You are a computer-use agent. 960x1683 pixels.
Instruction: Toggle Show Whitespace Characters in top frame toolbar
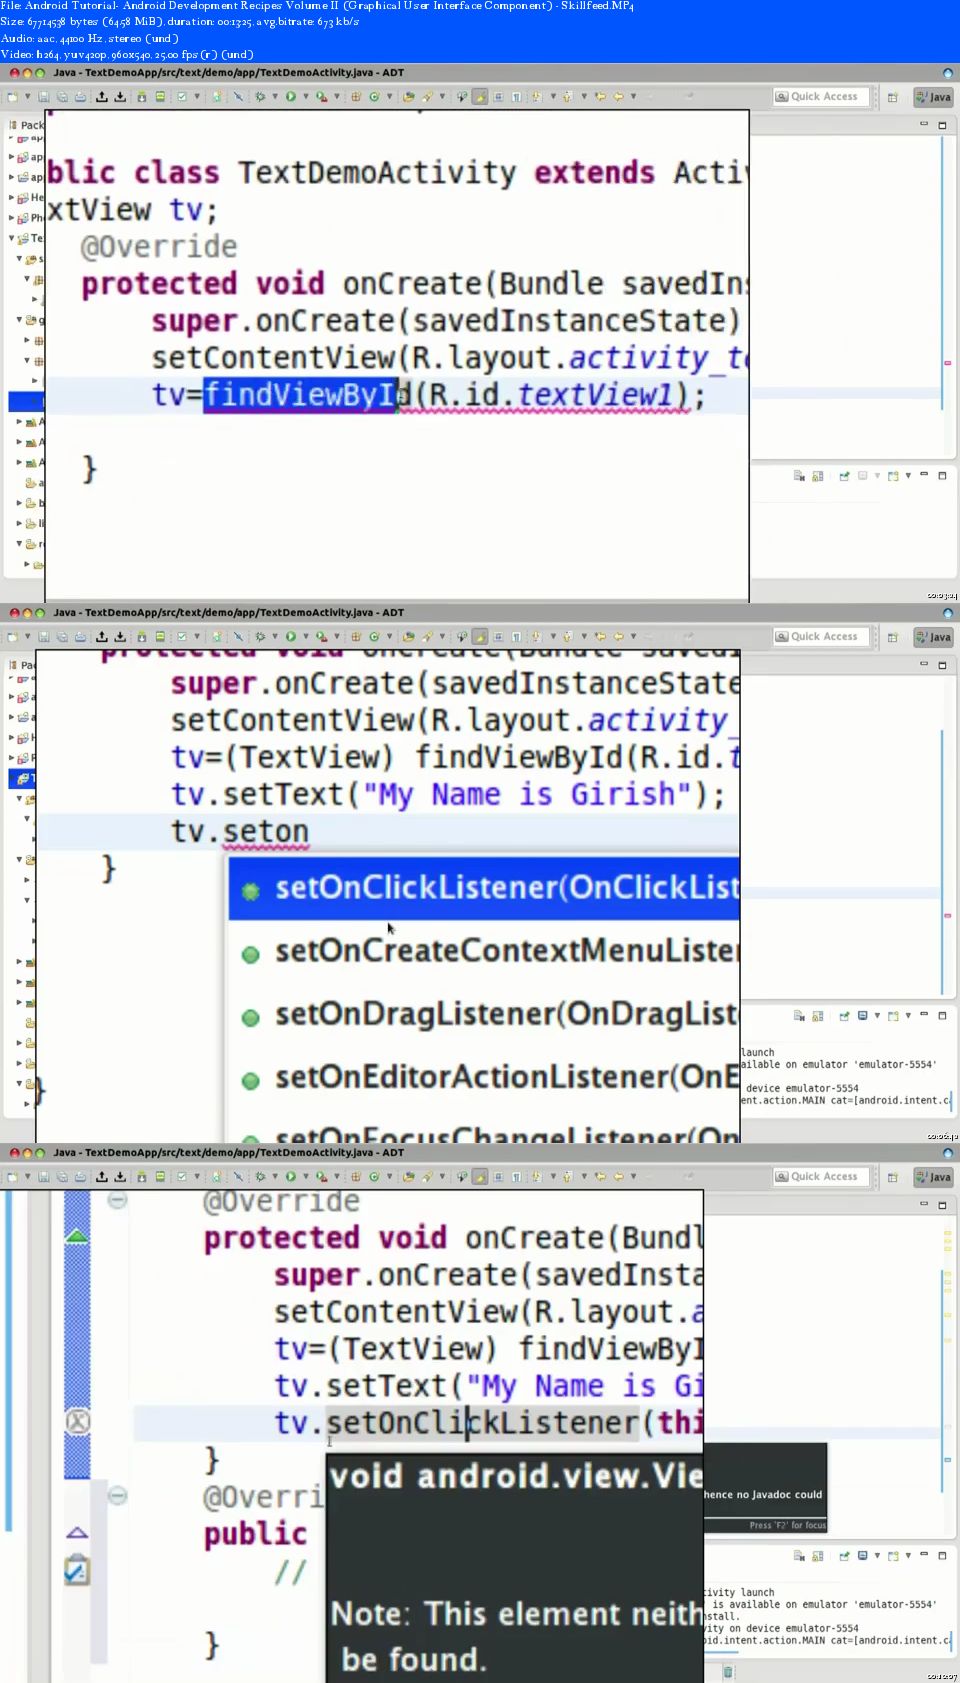click(516, 97)
